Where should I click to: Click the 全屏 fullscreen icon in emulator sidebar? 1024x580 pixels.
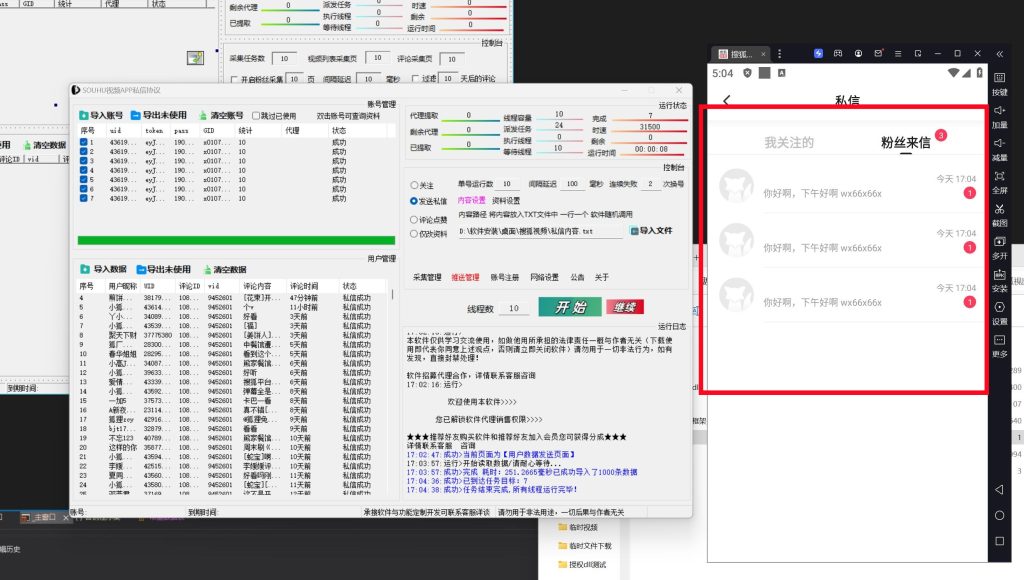click(999, 175)
